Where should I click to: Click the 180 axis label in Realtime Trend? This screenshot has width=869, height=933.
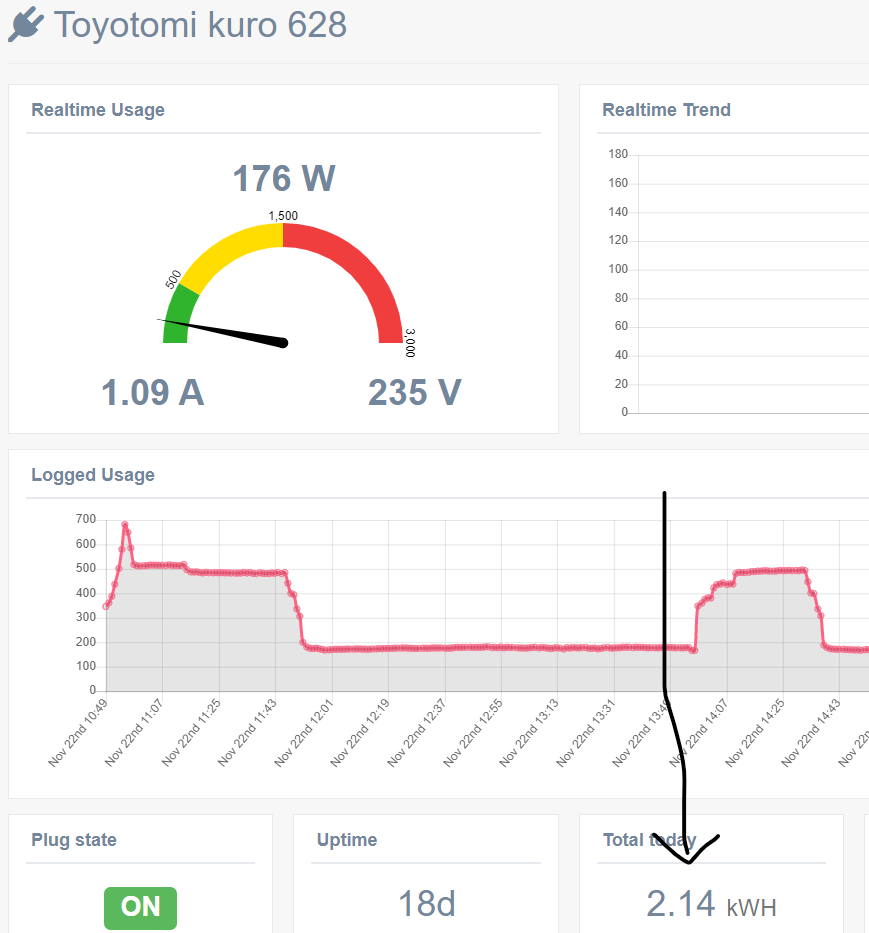tap(618, 154)
